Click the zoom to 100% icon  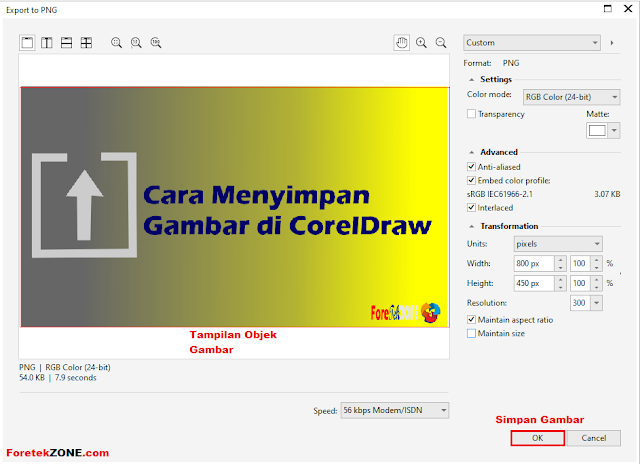point(156,43)
